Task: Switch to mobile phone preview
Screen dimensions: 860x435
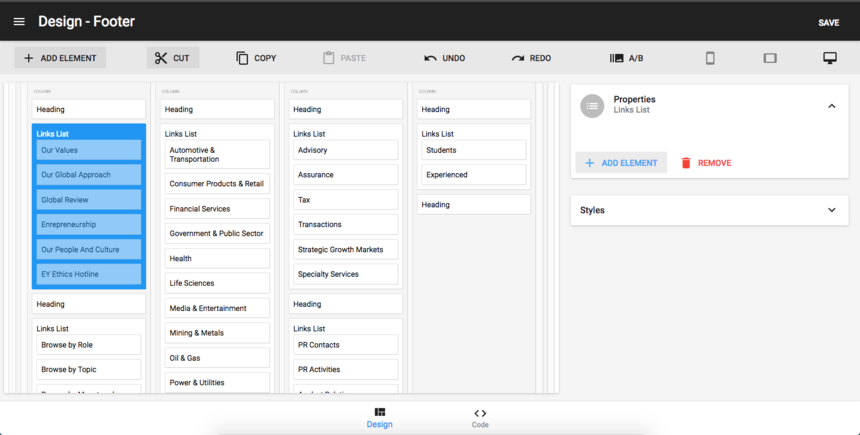Action: (x=710, y=58)
